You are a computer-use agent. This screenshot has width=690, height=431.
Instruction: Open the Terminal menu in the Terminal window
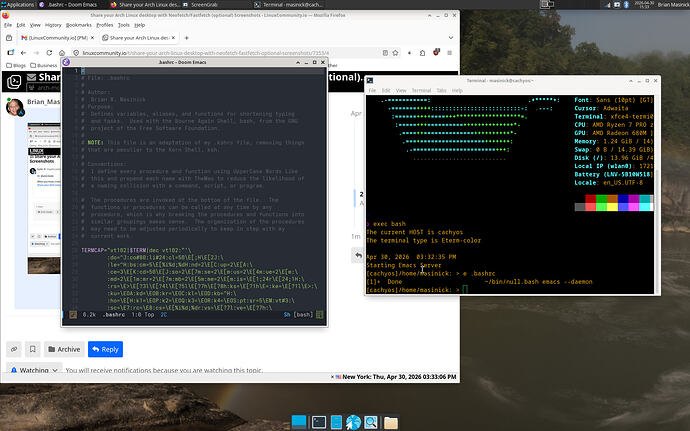(x=421, y=90)
